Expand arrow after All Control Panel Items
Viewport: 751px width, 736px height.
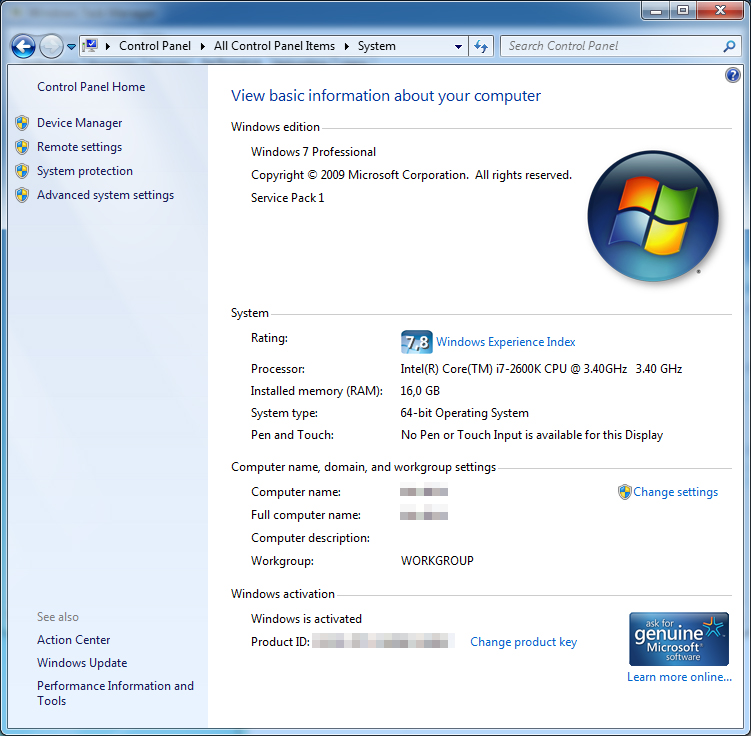pyautogui.click(x=347, y=46)
